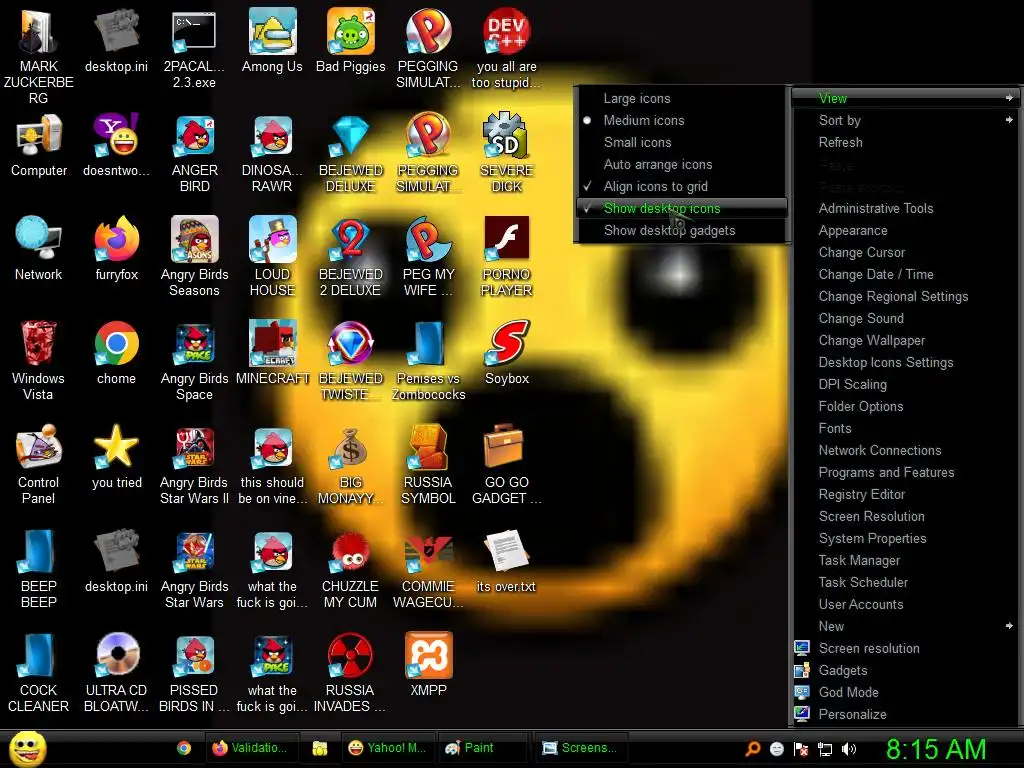Open the Bad Piggies desktop shortcut
The height and width of the screenshot is (768, 1024).
click(351, 40)
